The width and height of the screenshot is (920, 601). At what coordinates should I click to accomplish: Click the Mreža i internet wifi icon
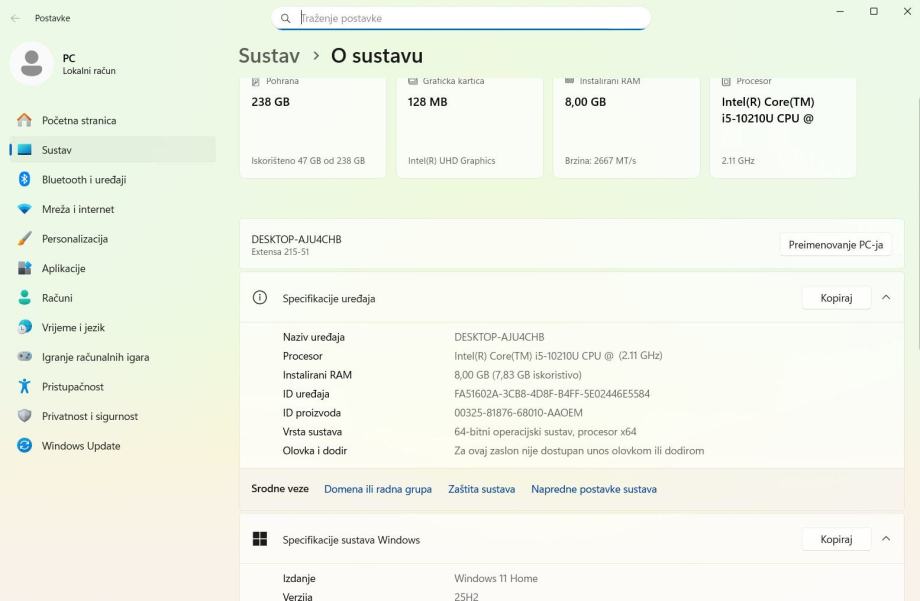[25, 209]
